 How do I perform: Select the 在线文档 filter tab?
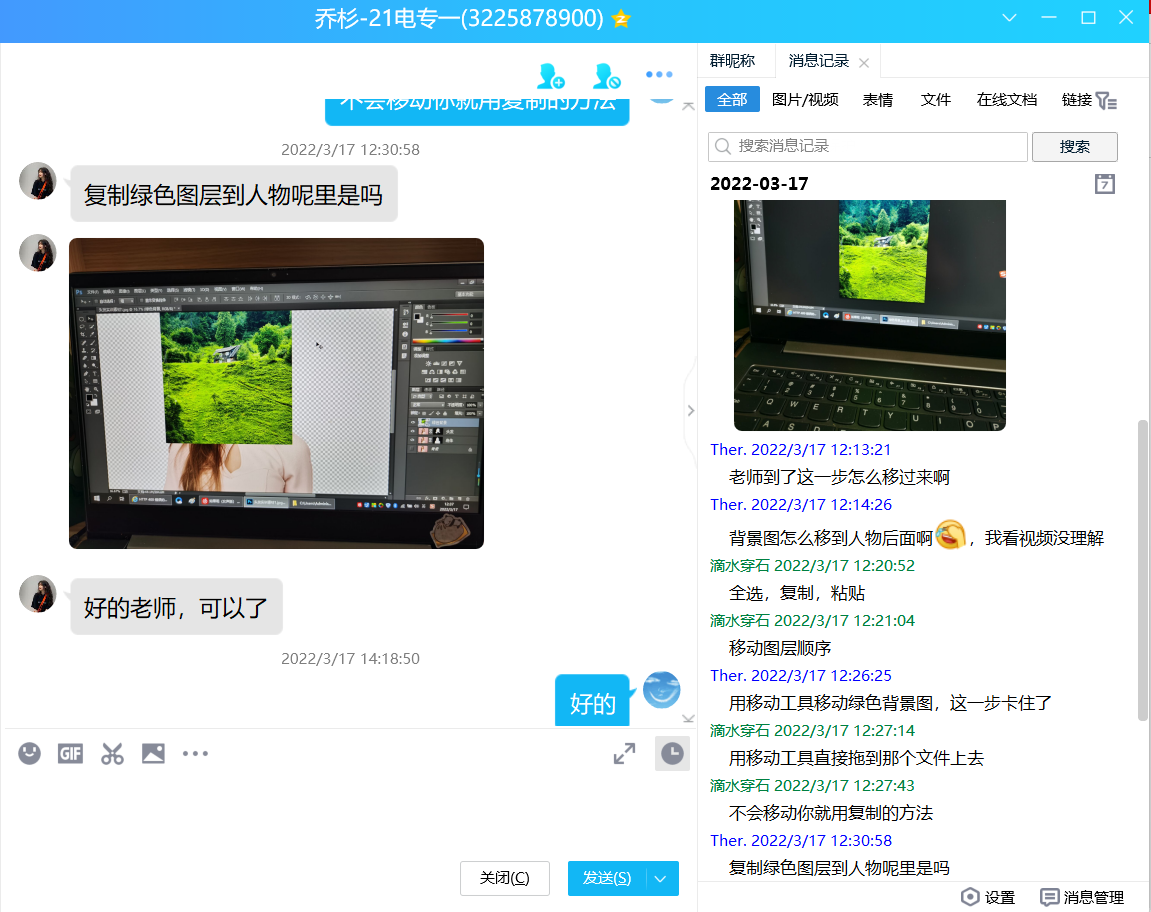1006,100
